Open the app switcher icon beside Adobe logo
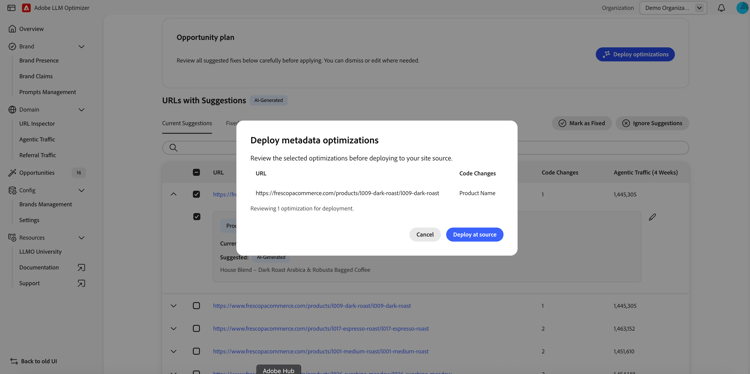The height and width of the screenshot is (374, 750). (11, 8)
